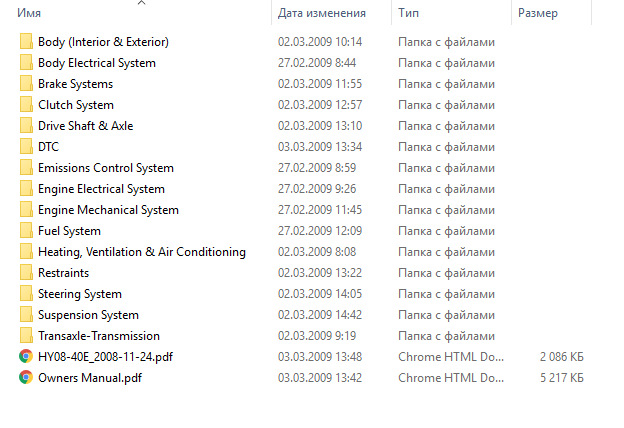Screen dimensions: 624x428
Task: Click the DTC folder icon
Action: pyautogui.click(x=25, y=147)
